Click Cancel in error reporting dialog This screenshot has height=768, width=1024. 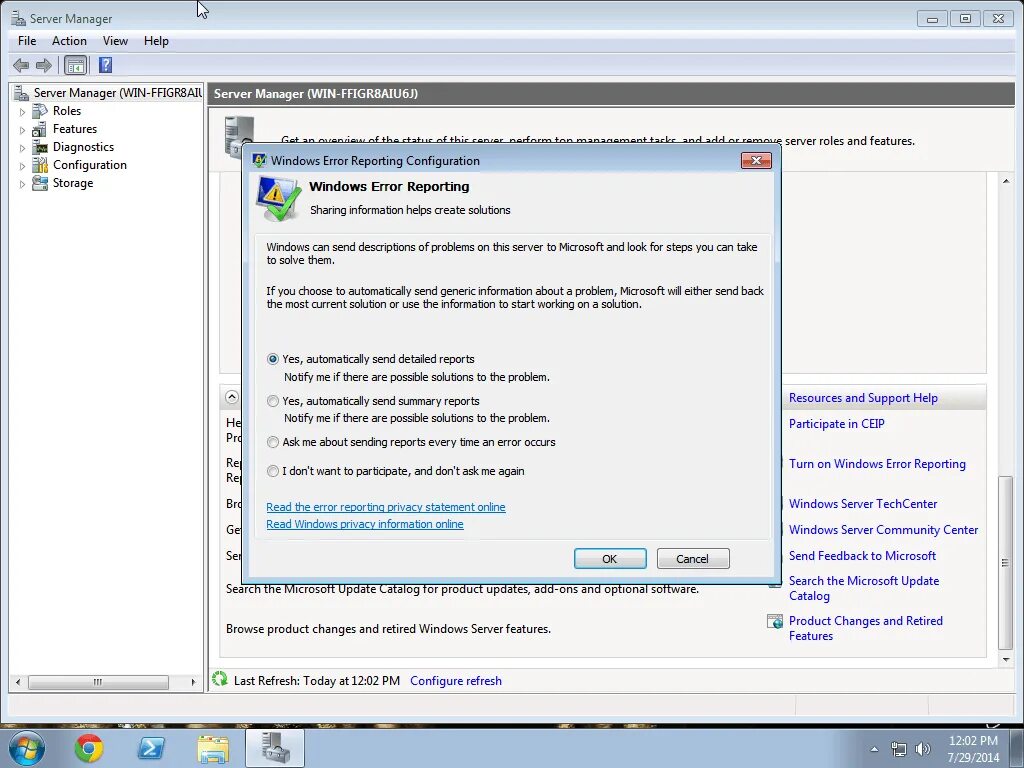[x=693, y=558]
